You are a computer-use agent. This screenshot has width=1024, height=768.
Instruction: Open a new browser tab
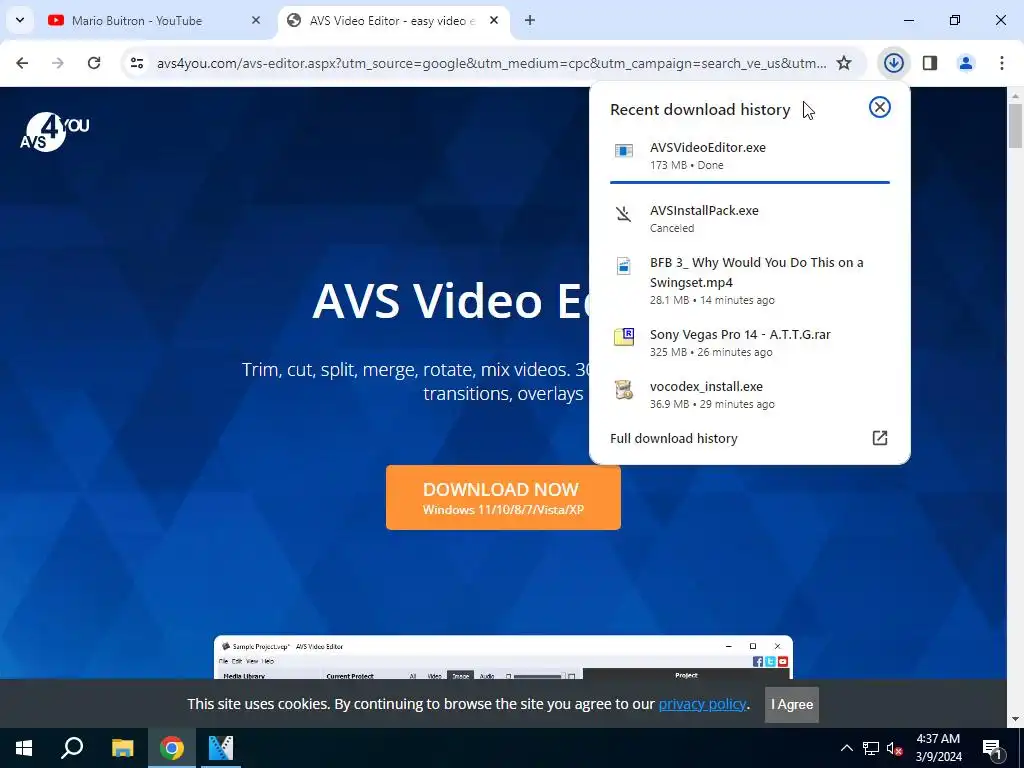[x=530, y=20]
